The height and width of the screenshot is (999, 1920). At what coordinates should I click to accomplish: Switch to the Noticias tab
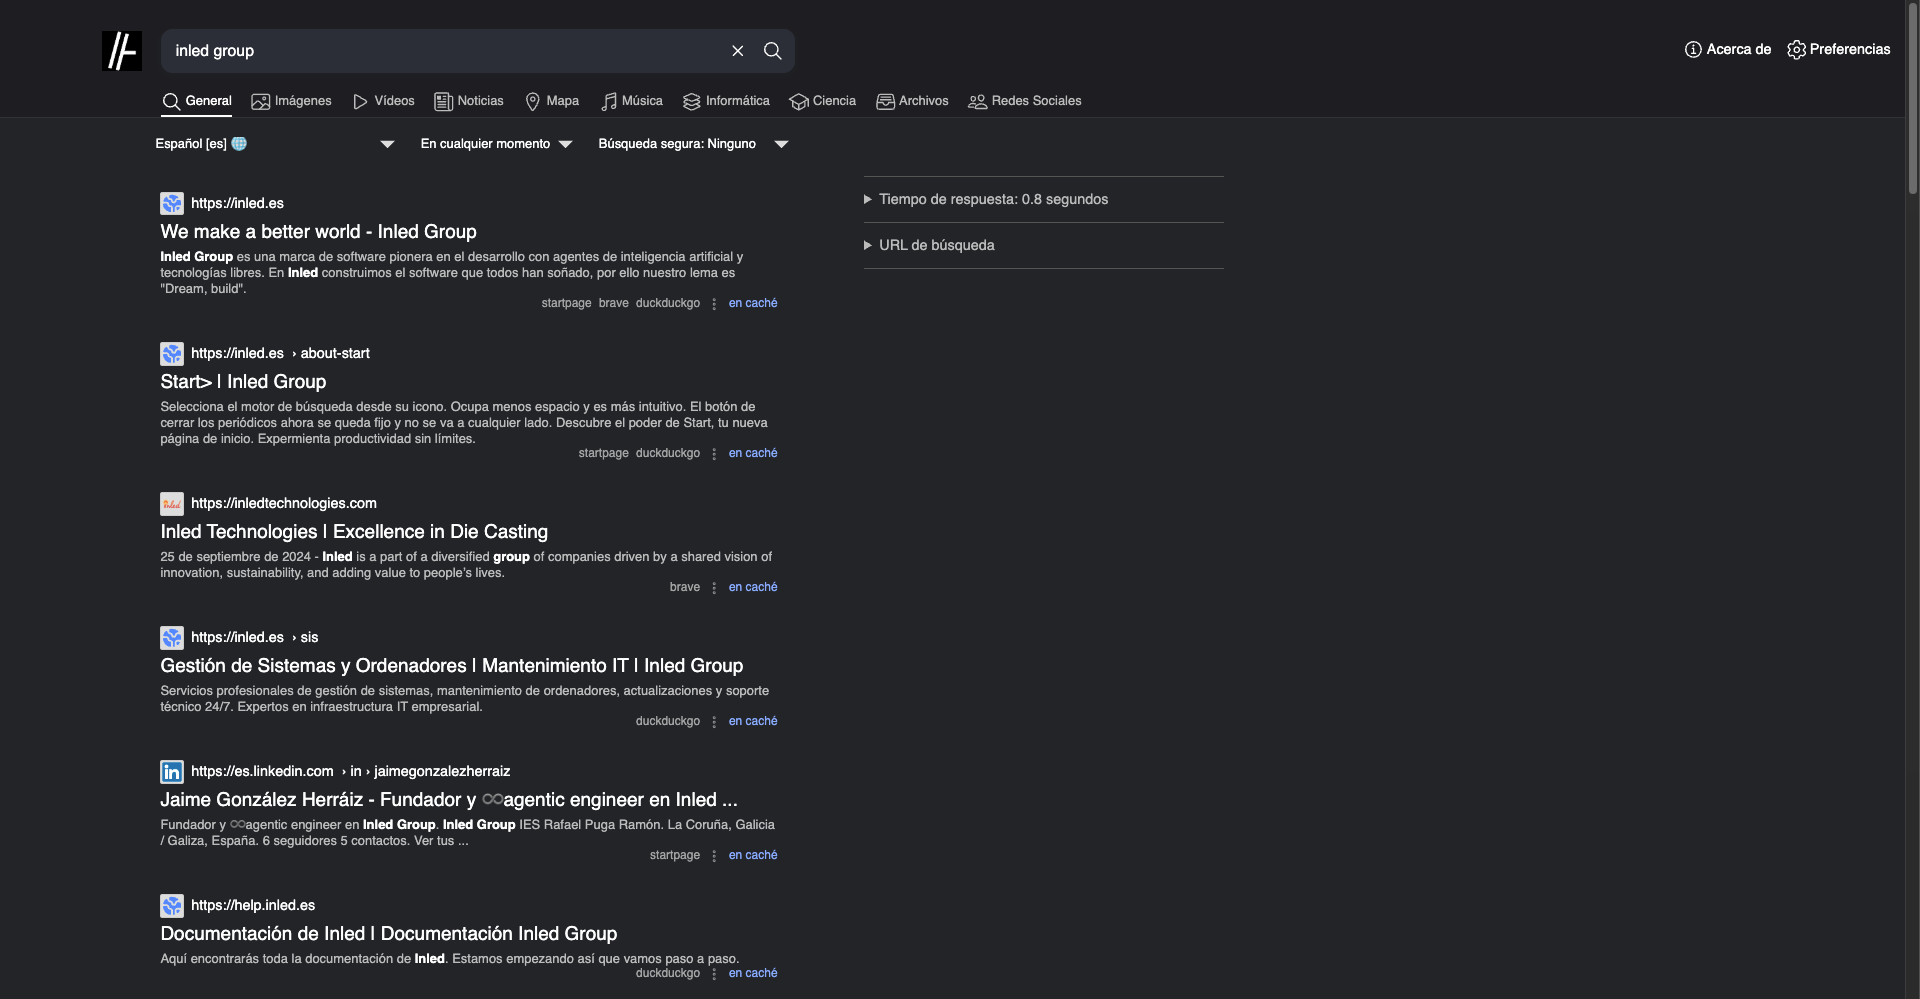click(469, 101)
